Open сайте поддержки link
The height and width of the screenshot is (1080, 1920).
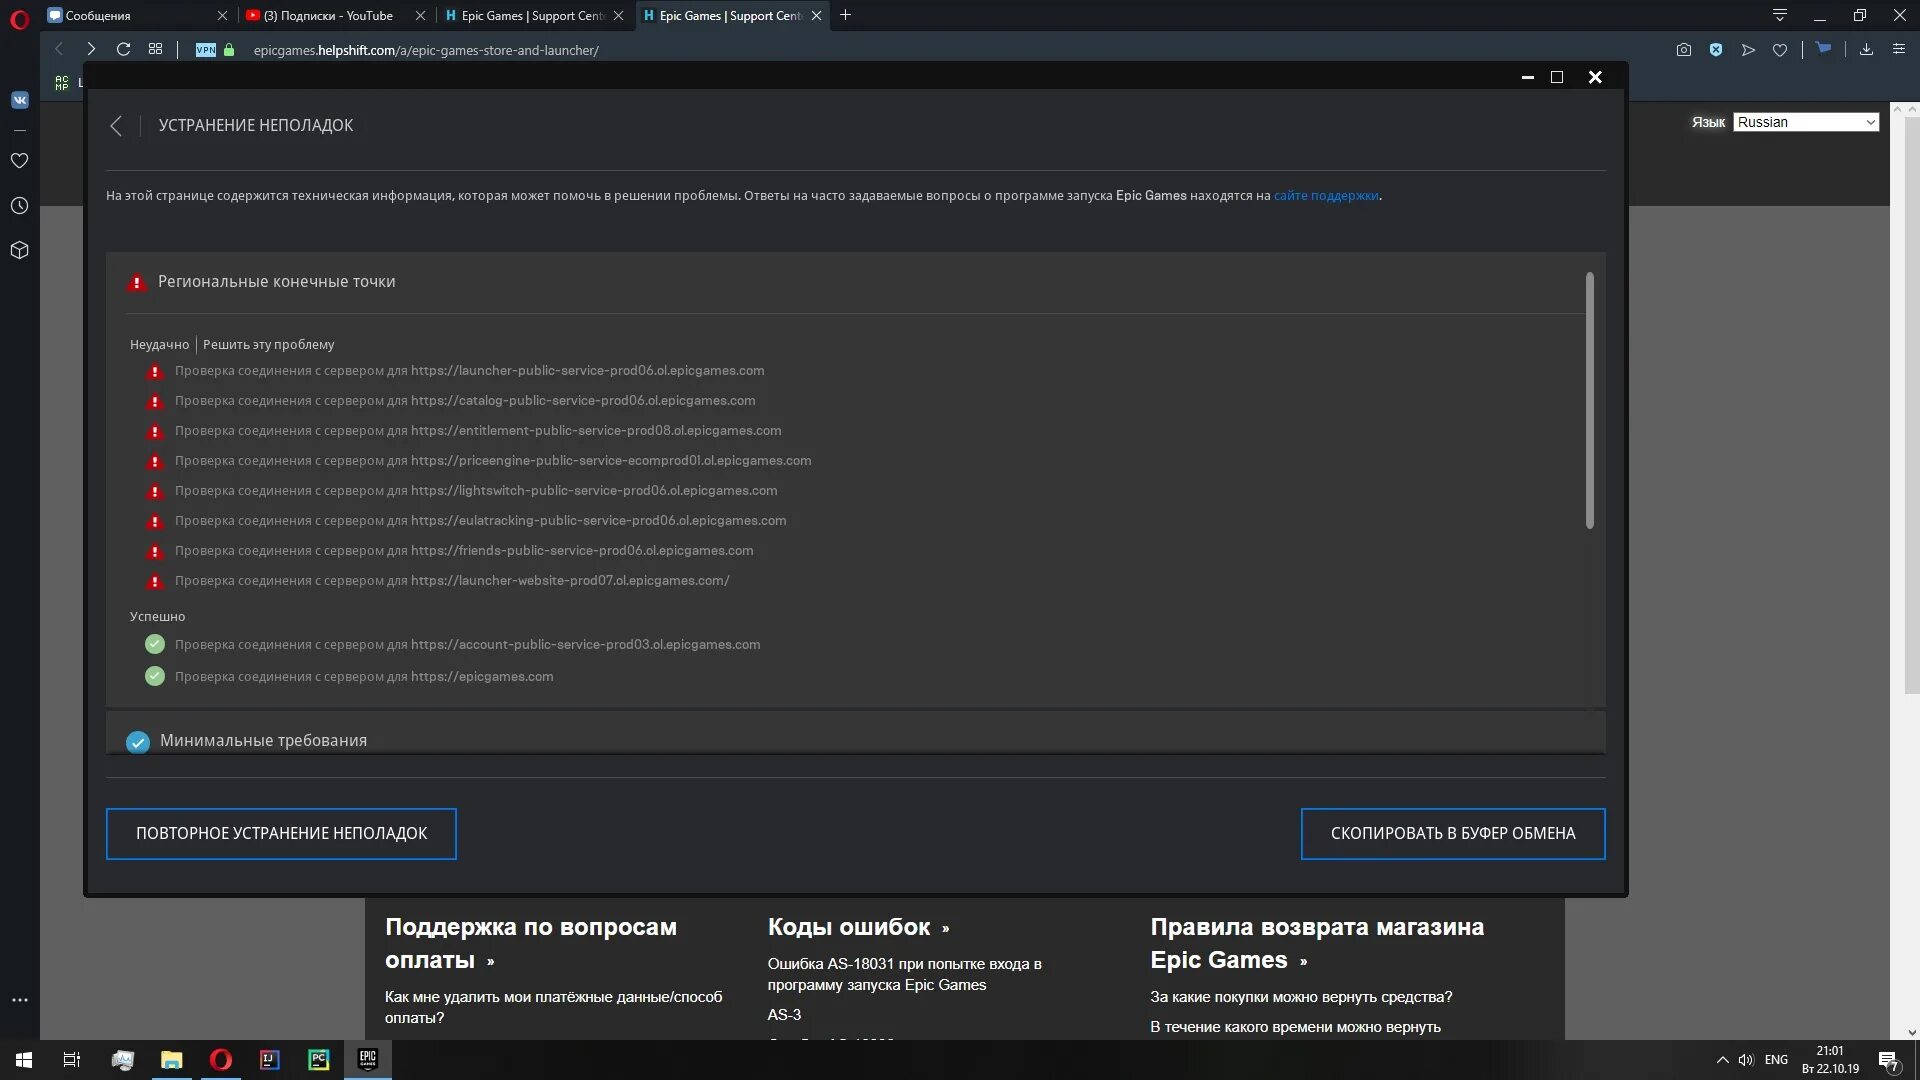[x=1325, y=196]
